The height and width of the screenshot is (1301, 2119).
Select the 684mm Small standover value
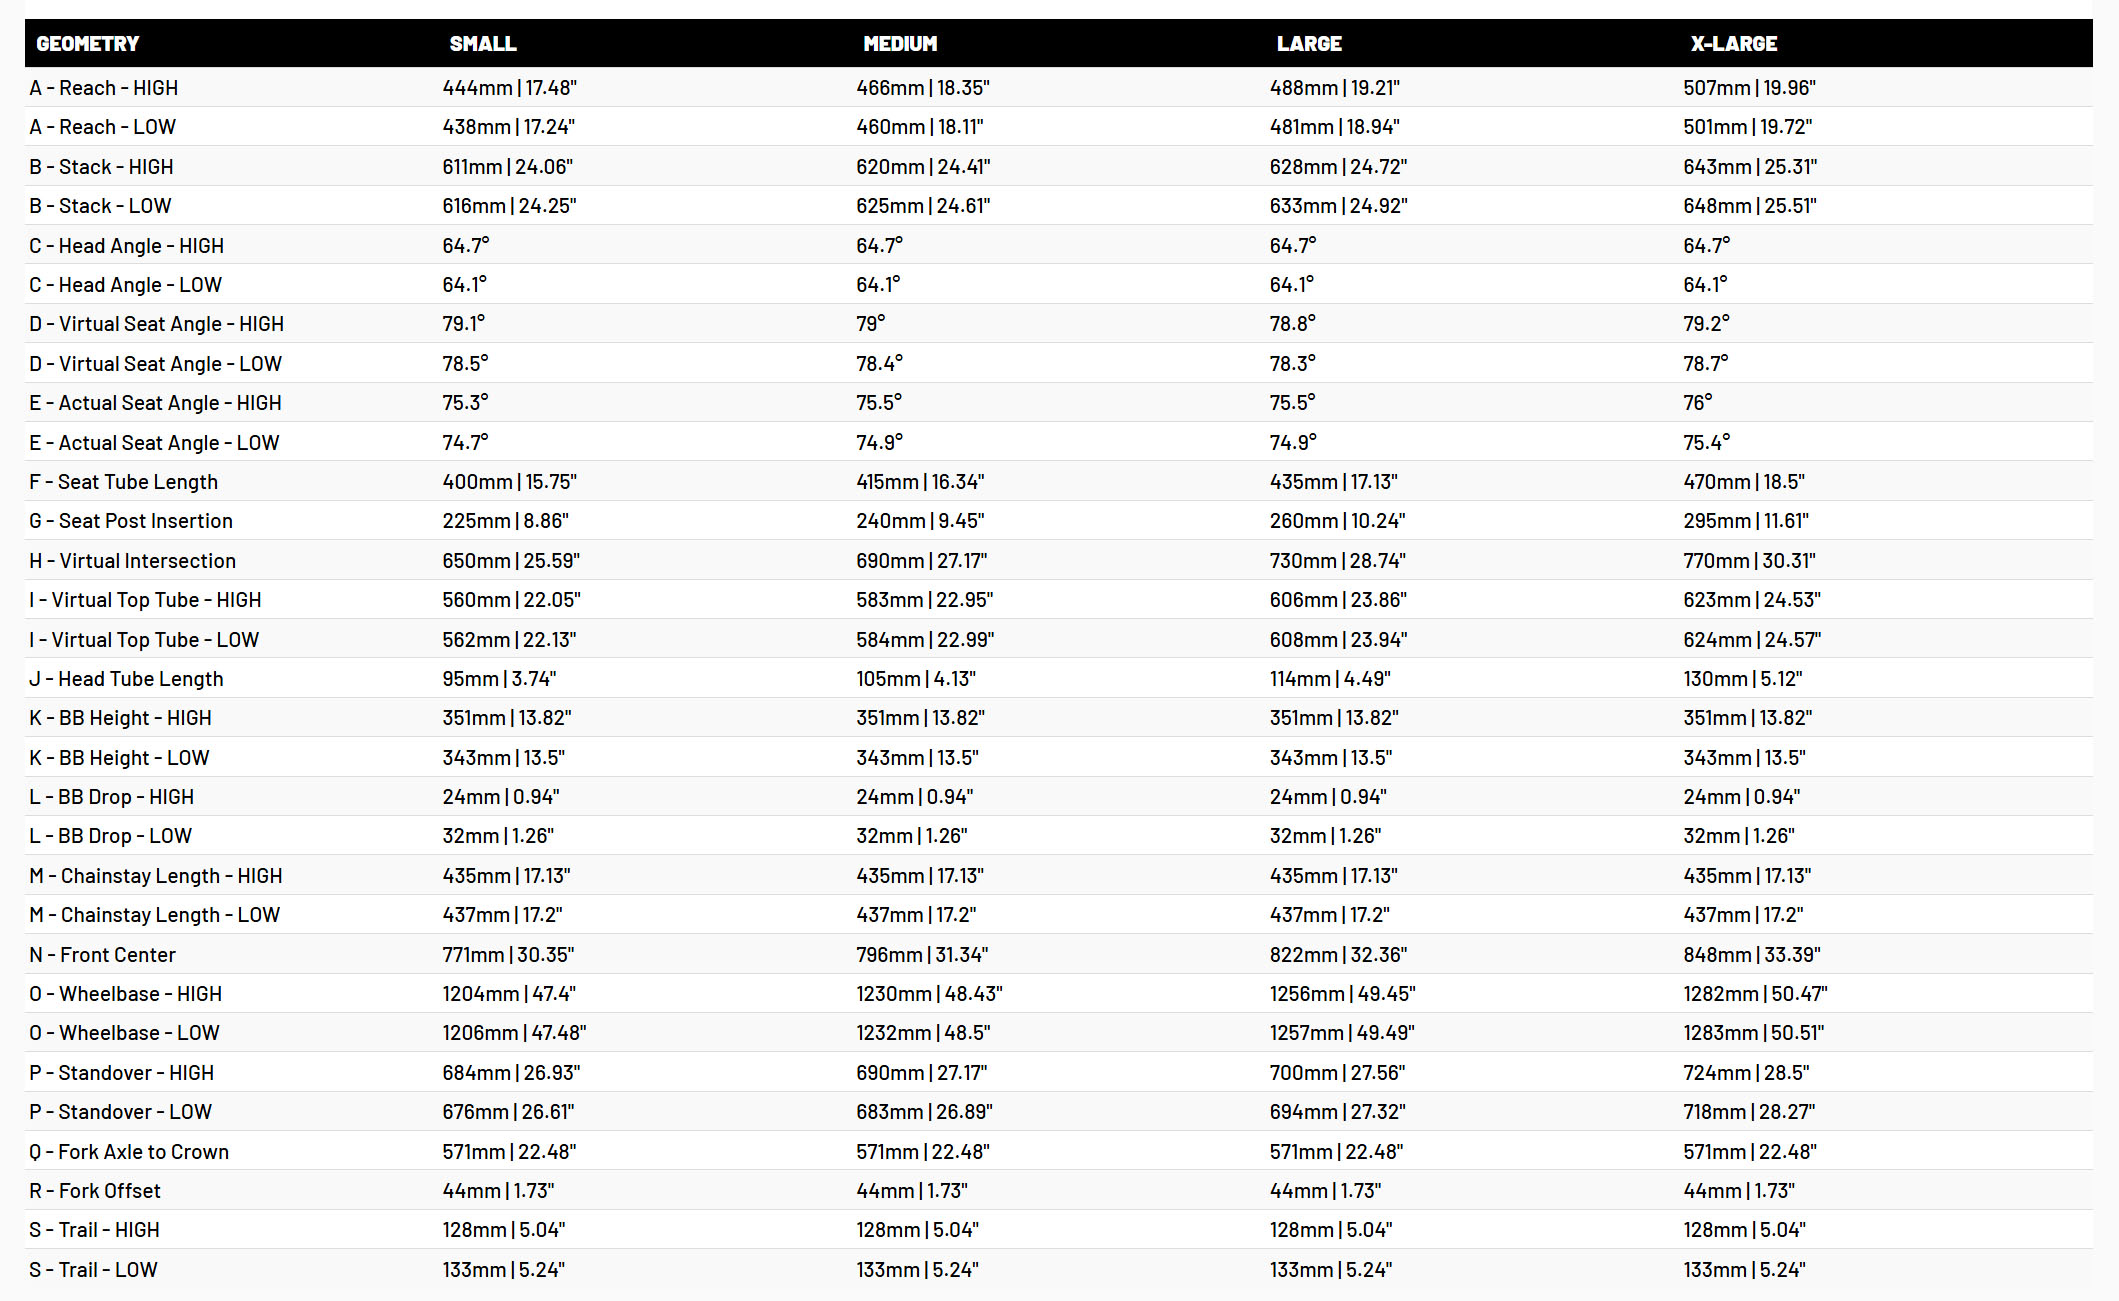pos(511,1073)
